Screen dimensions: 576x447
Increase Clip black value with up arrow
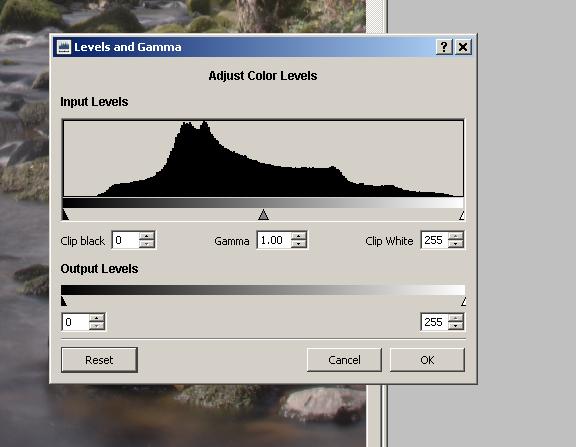[x=147, y=236]
